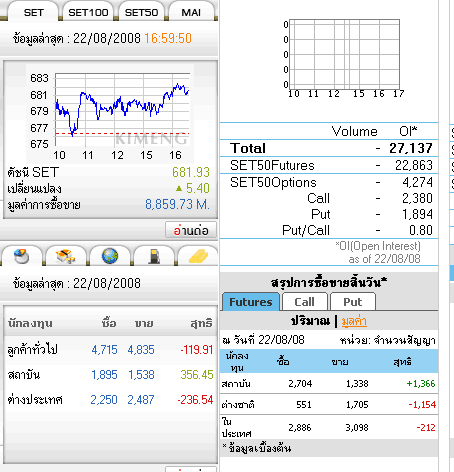454x472 pixels.
Task: Switch to the Put summary tab
Action: pyautogui.click(x=353, y=302)
